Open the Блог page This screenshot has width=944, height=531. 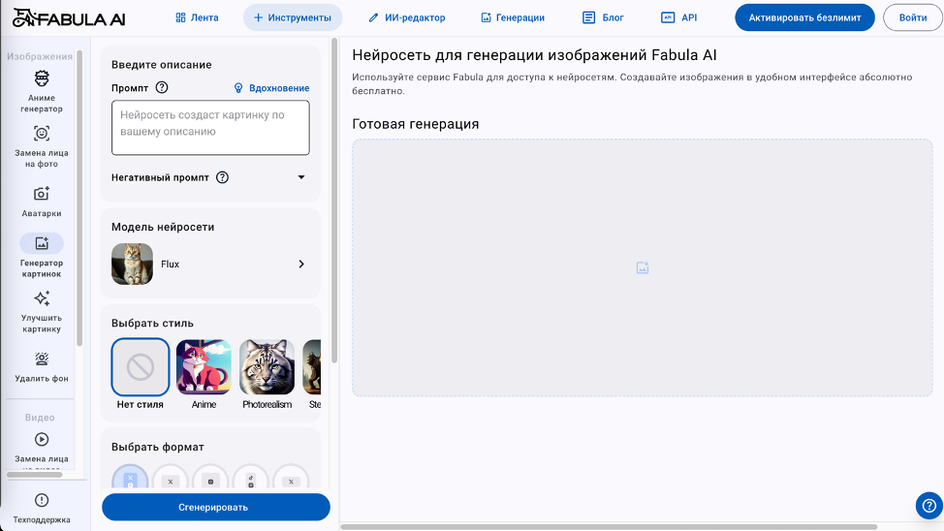(x=603, y=17)
